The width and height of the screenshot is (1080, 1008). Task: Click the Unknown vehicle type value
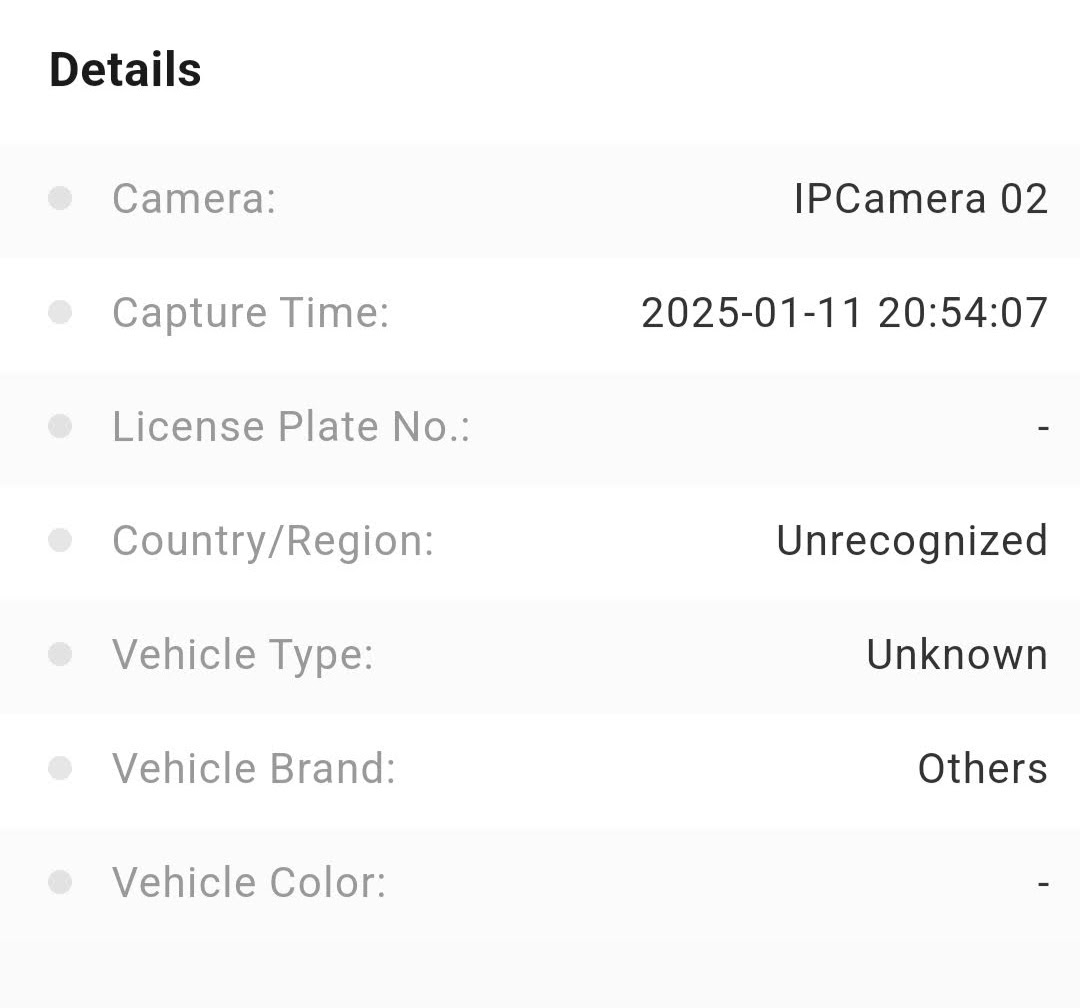pyautogui.click(x=956, y=655)
